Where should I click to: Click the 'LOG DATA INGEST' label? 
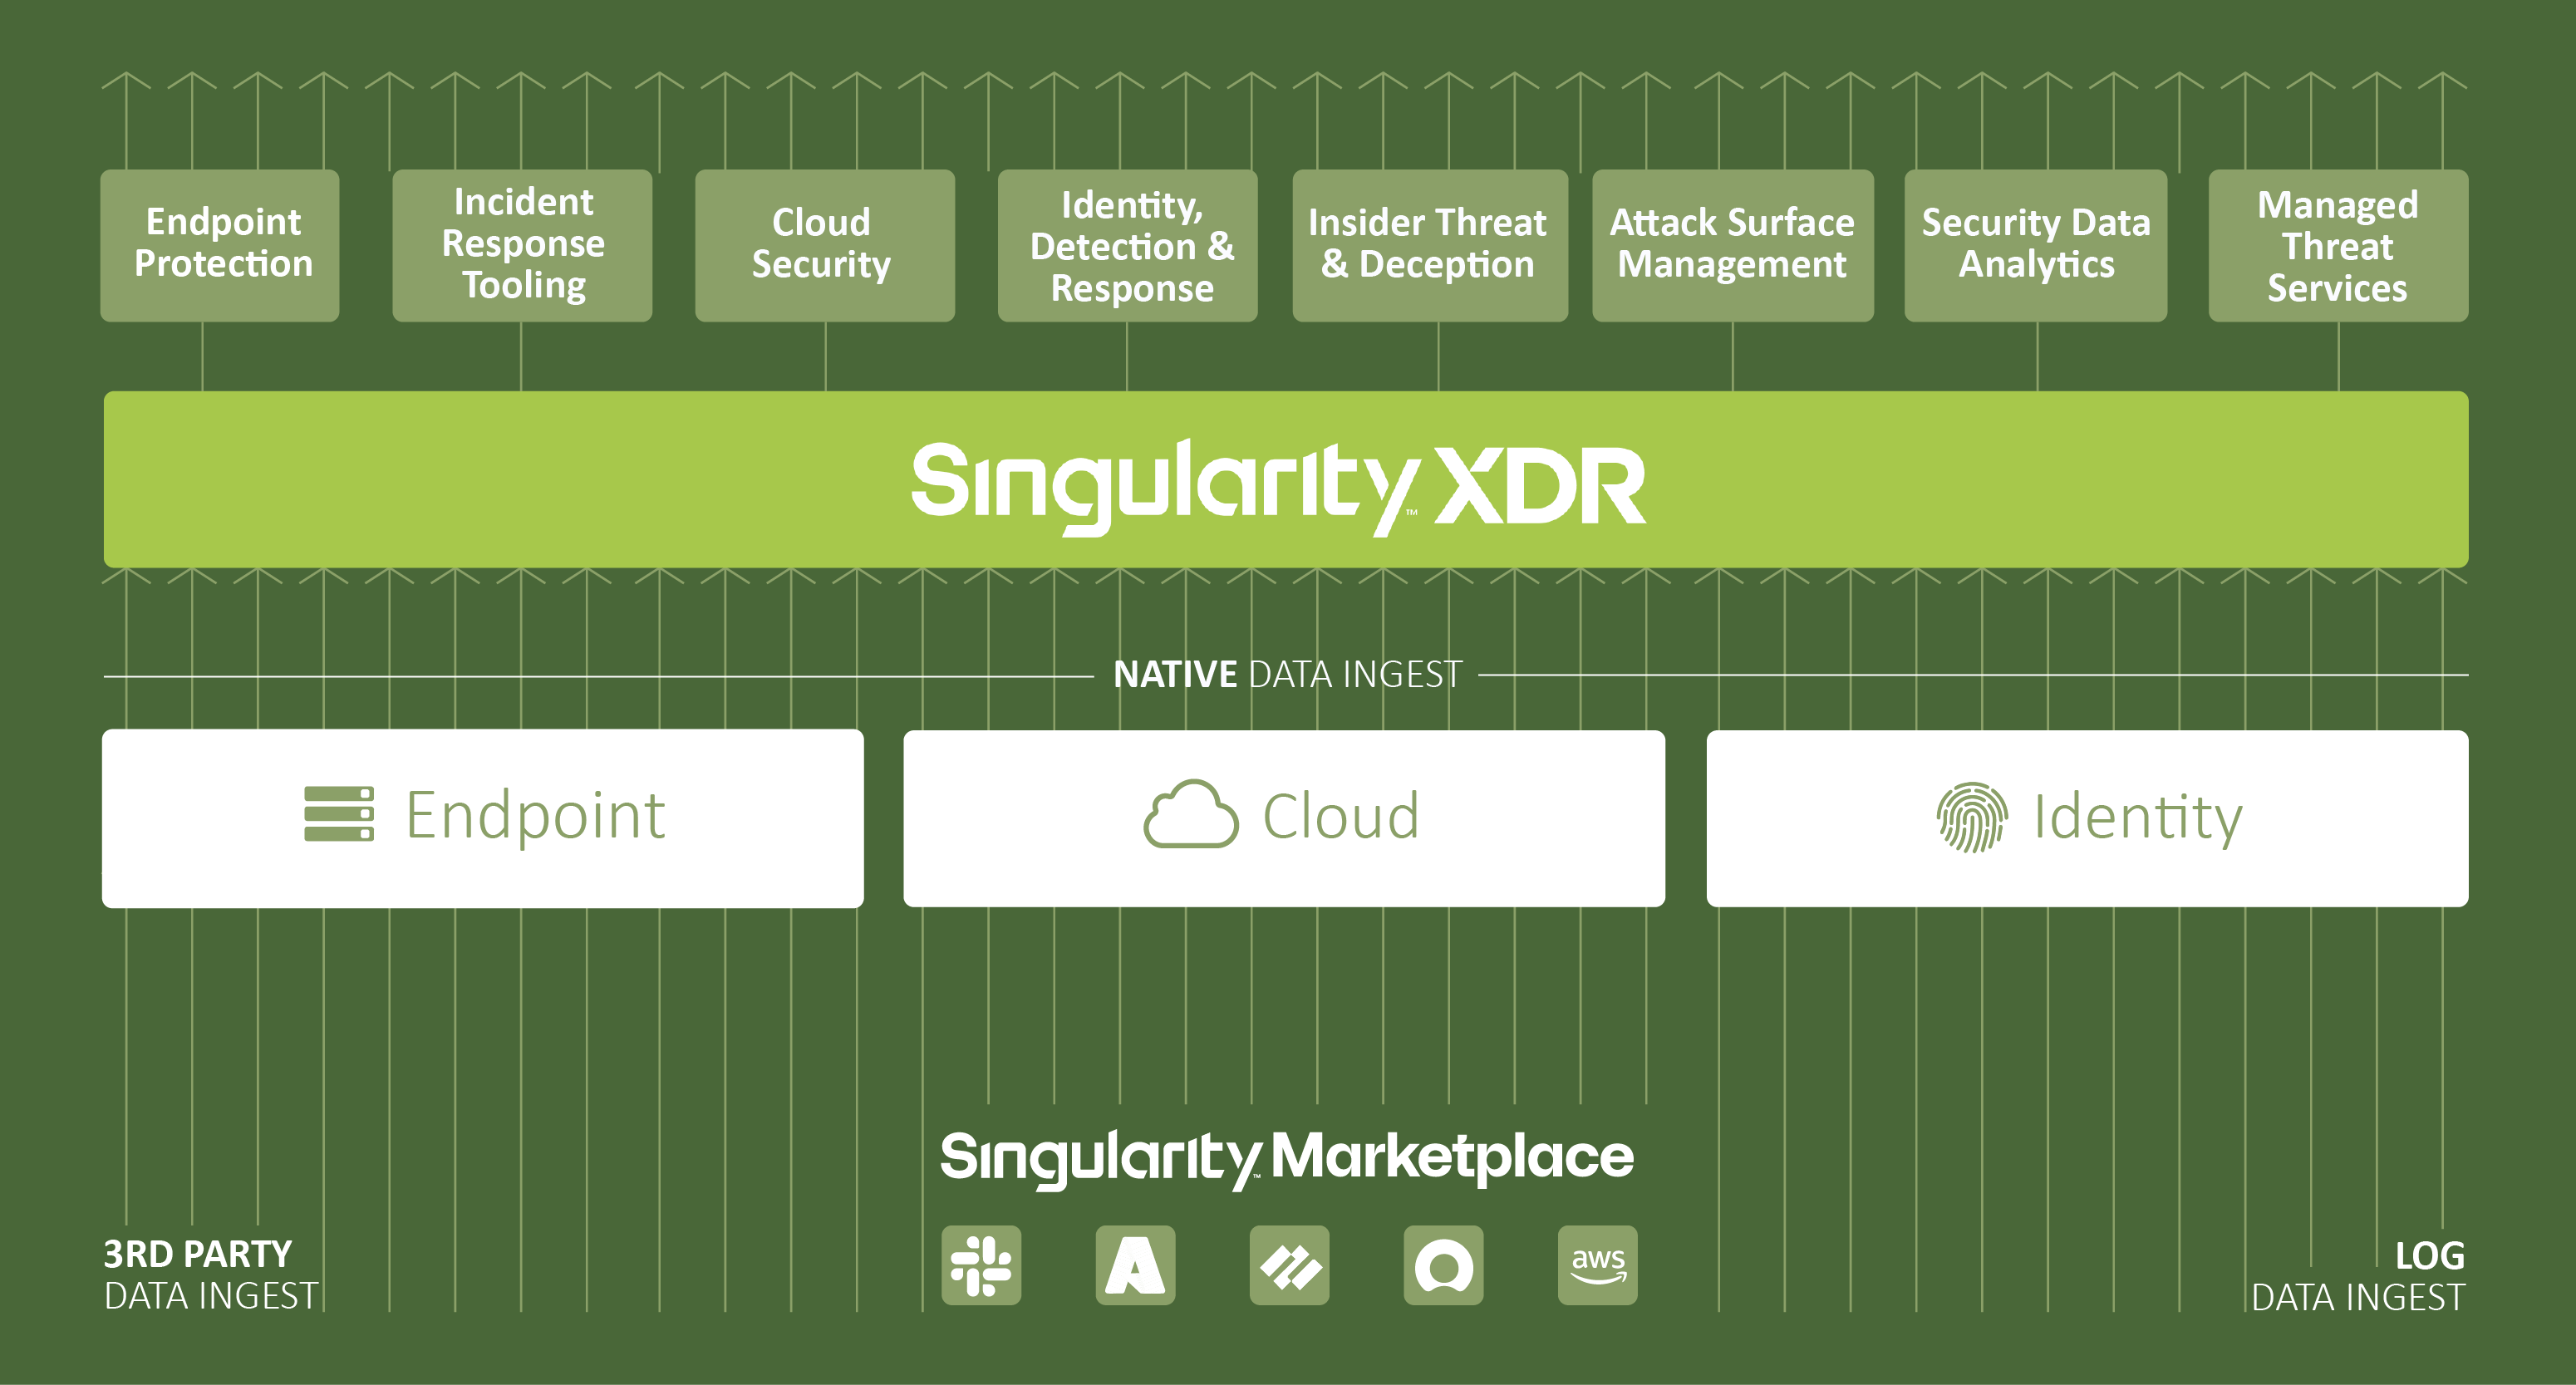click(2358, 1277)
